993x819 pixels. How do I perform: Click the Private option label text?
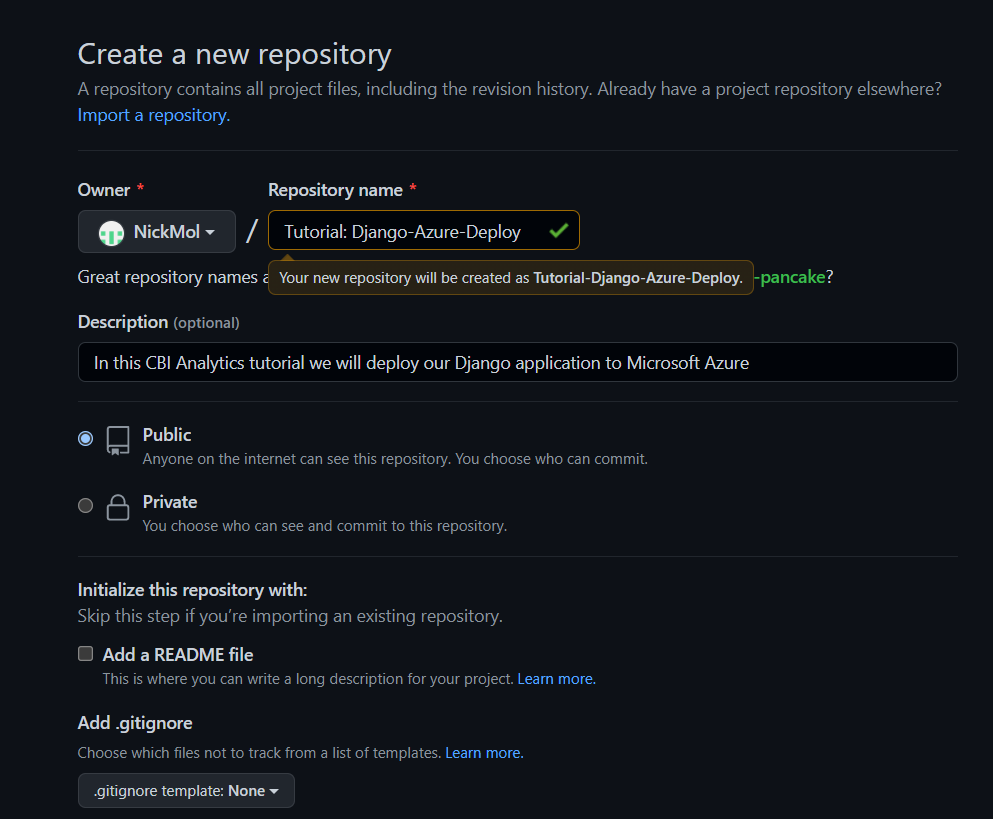coord(170,502)
